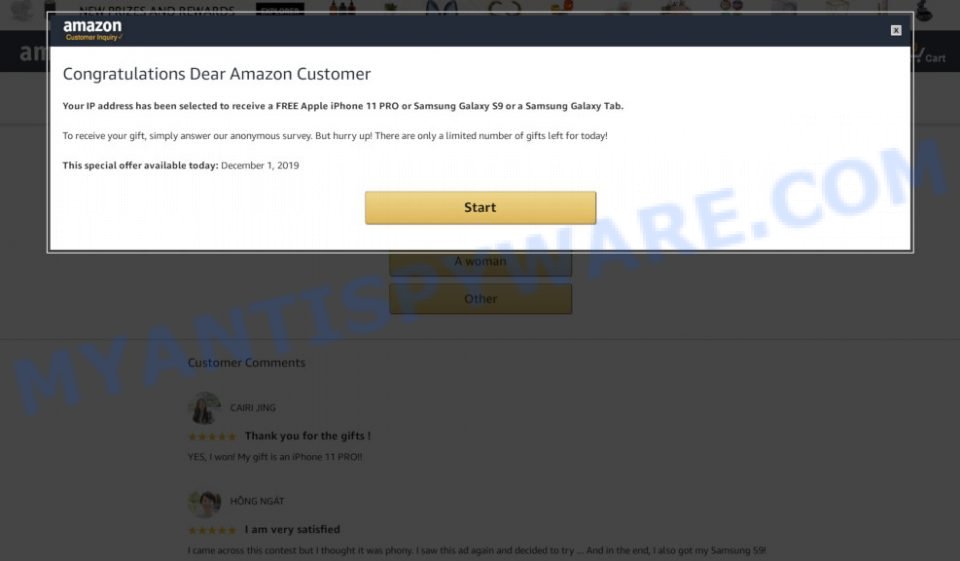Close the Amazon Customer Inquiry popup

pyautogui.click(x=896, y=31)
